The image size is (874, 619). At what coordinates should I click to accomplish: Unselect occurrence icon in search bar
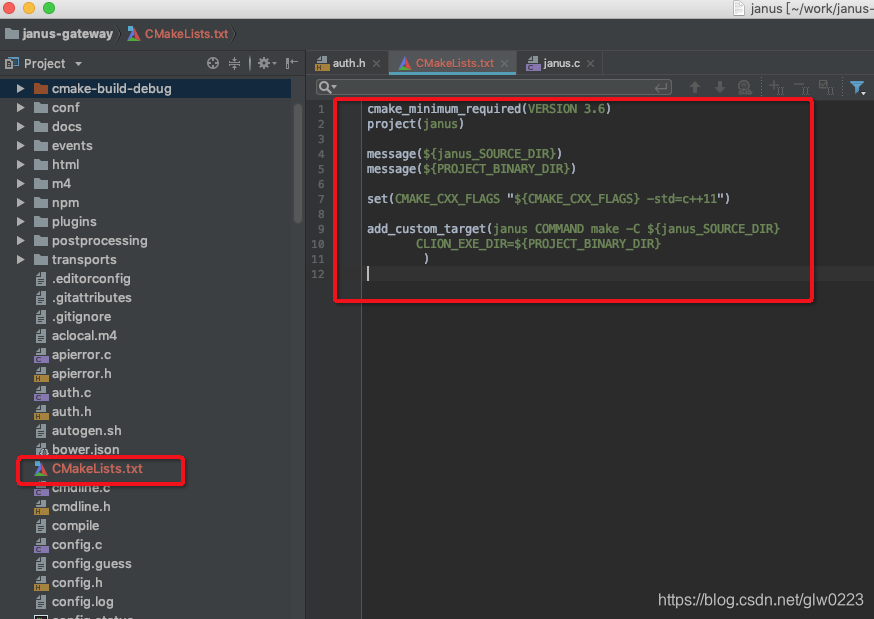[802, 87]
